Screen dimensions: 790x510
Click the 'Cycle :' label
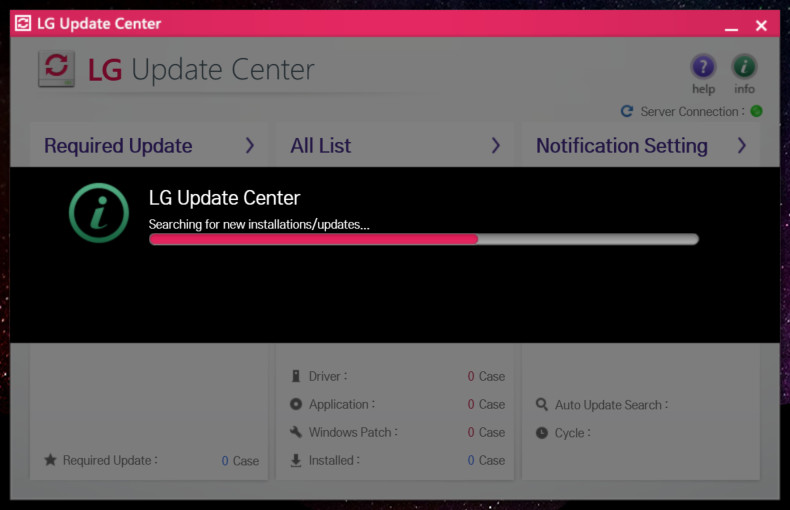pos(572,433)
